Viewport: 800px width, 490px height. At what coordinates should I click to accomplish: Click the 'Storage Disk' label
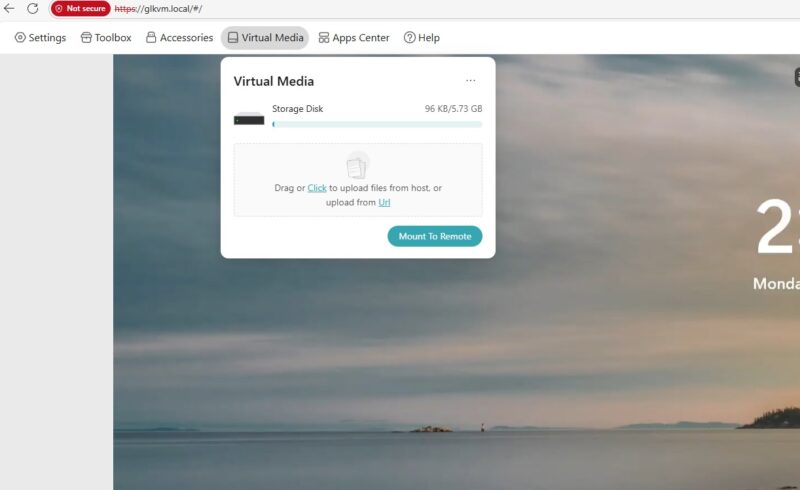pos(297,109)
